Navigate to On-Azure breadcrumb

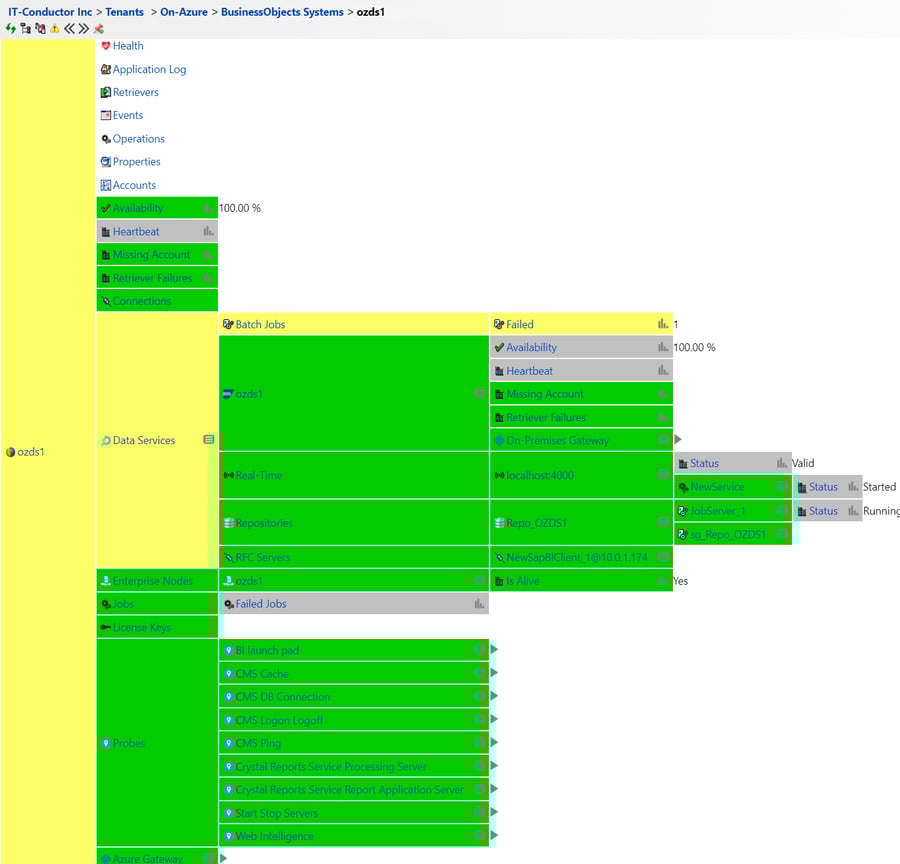click(x=184, y=11)
